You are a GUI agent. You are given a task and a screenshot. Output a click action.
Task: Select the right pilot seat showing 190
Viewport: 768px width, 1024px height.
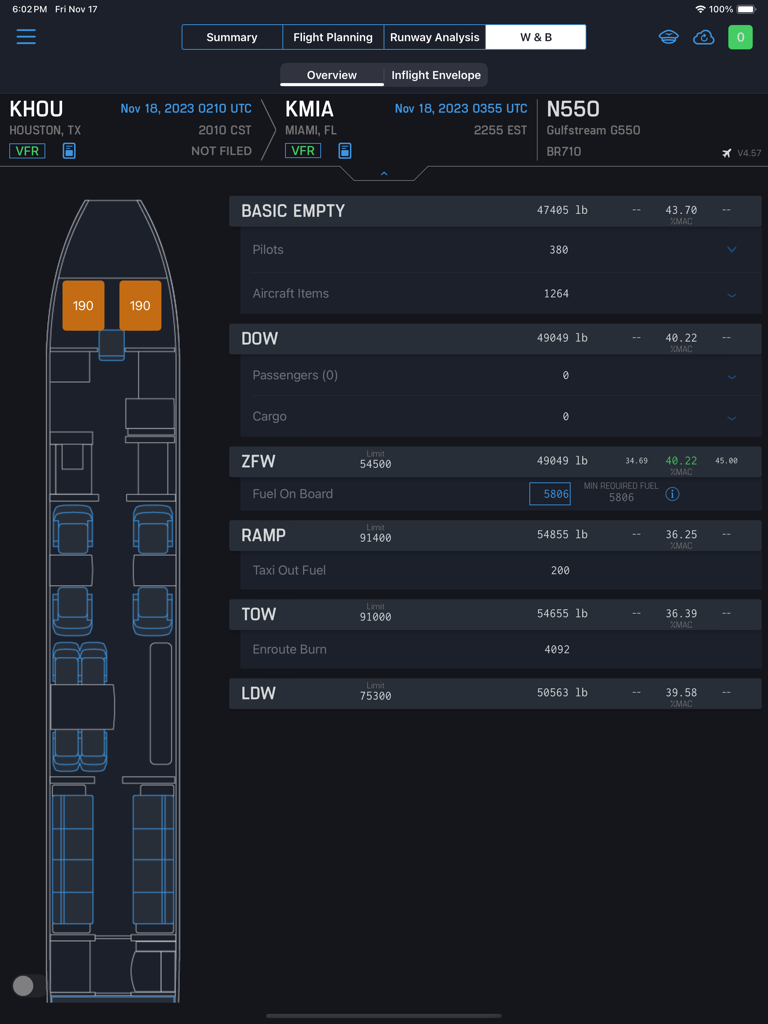(x=140, y=305)
